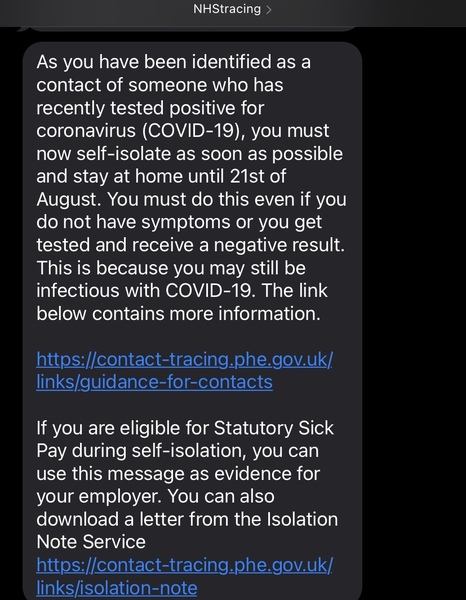466x600 pixels.
Task: Select the self-isolation message bubble
Action: 192,321
